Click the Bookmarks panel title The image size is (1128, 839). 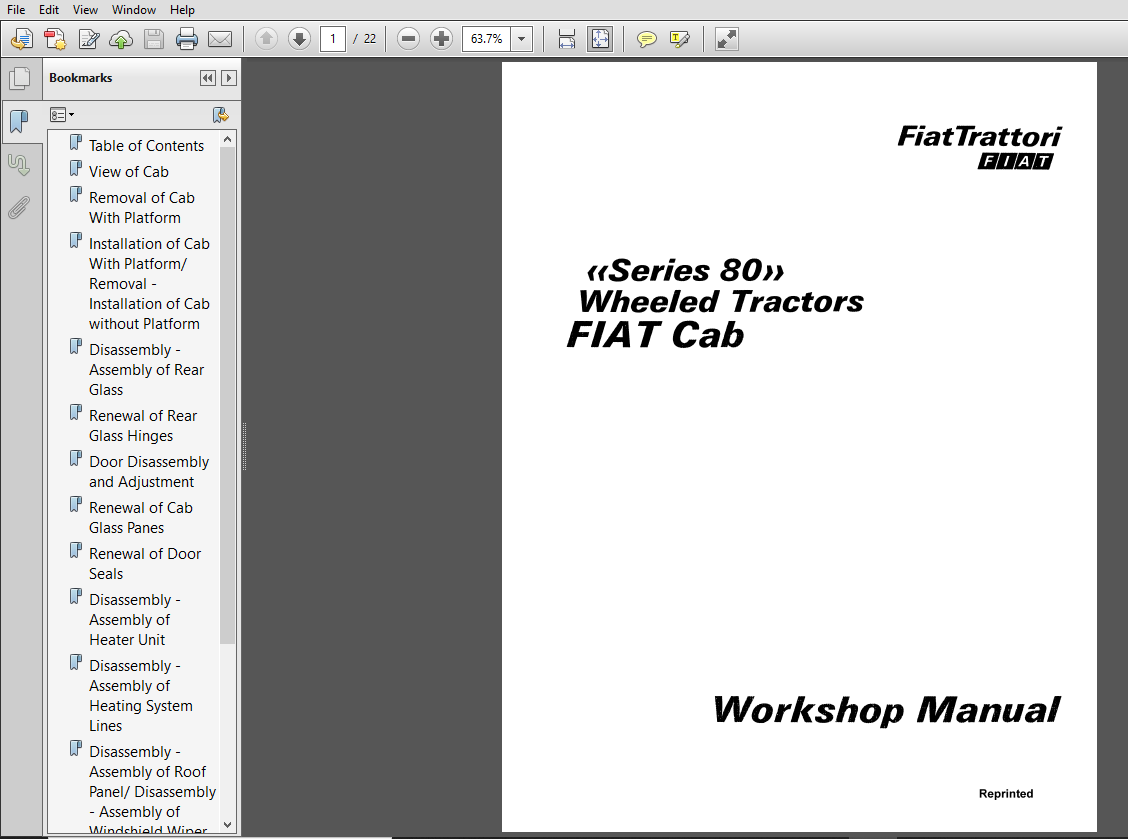click(81, 78)
